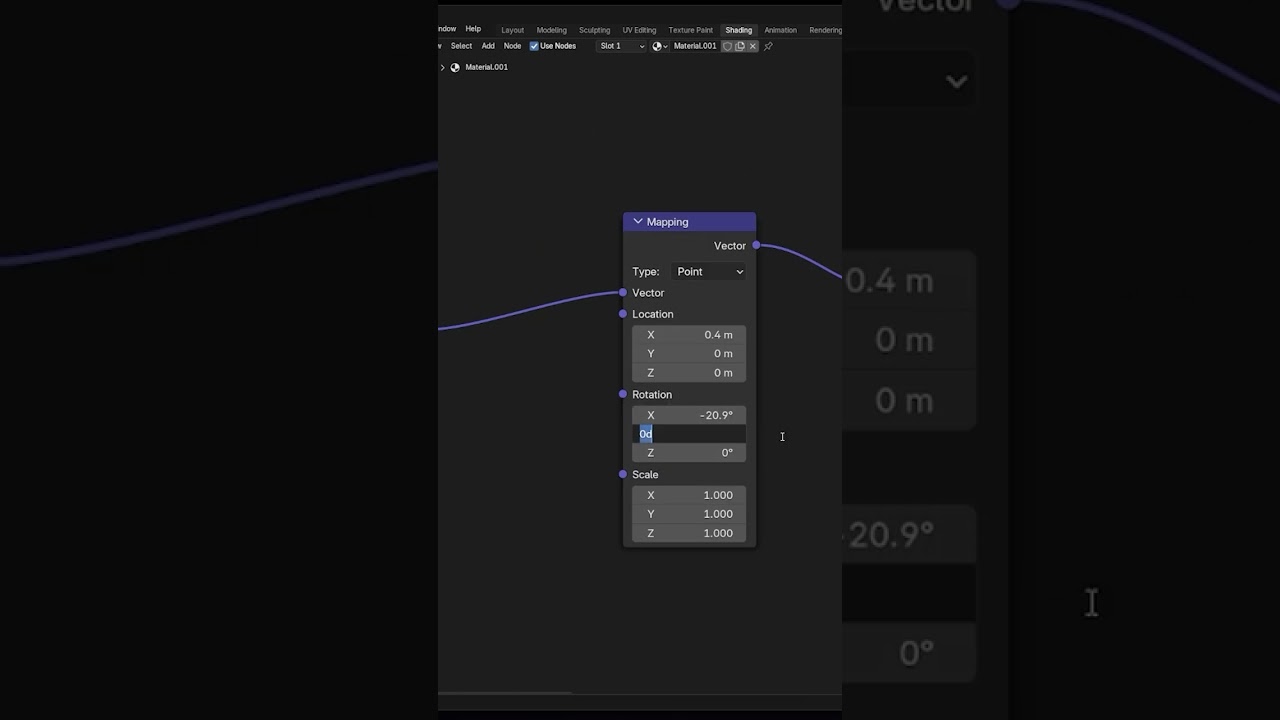Open the Slot 1 dropdown

pyautogui.click(x=621, y=46)
